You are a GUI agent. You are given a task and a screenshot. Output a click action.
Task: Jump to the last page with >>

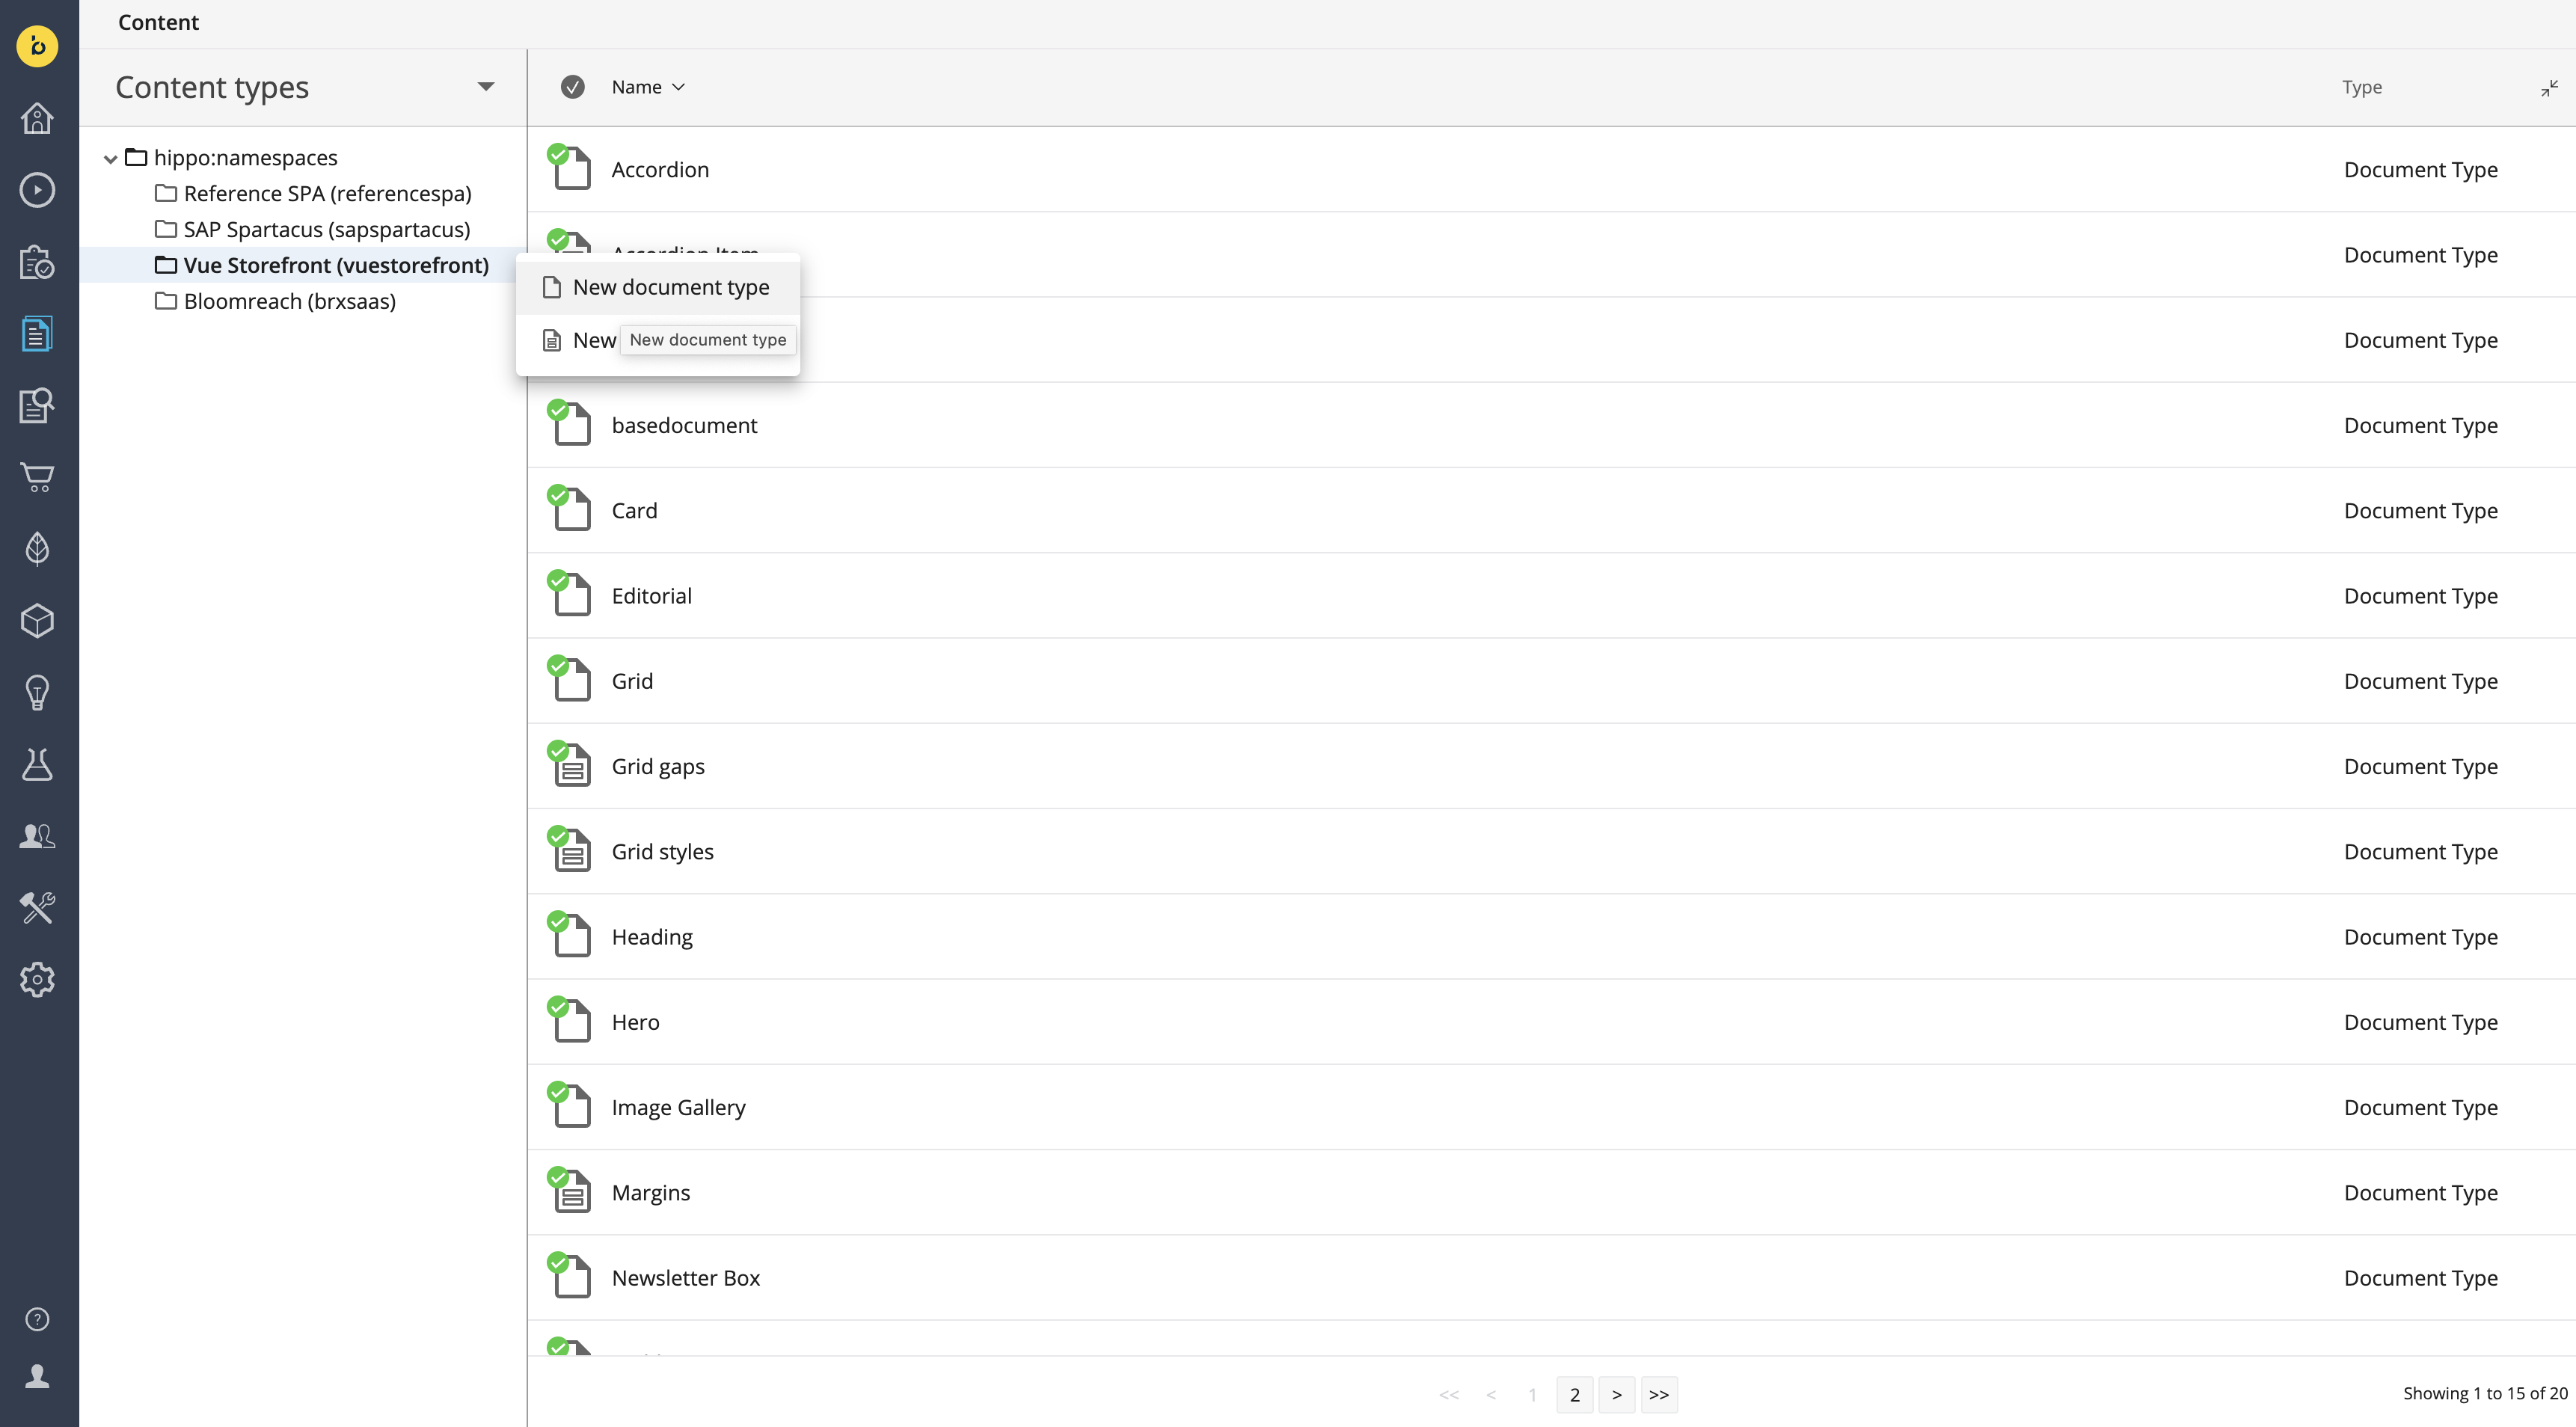1658,1394
